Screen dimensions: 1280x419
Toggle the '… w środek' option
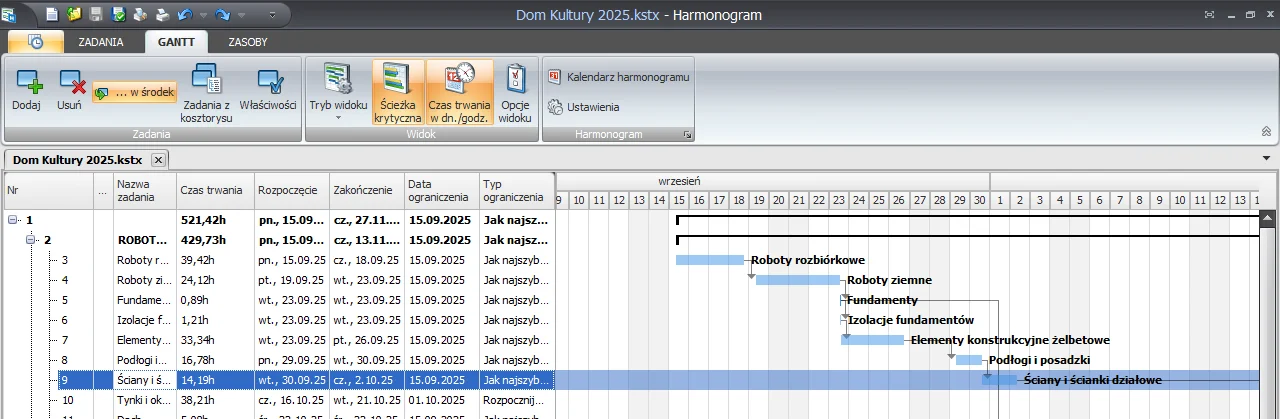(135, 92)
